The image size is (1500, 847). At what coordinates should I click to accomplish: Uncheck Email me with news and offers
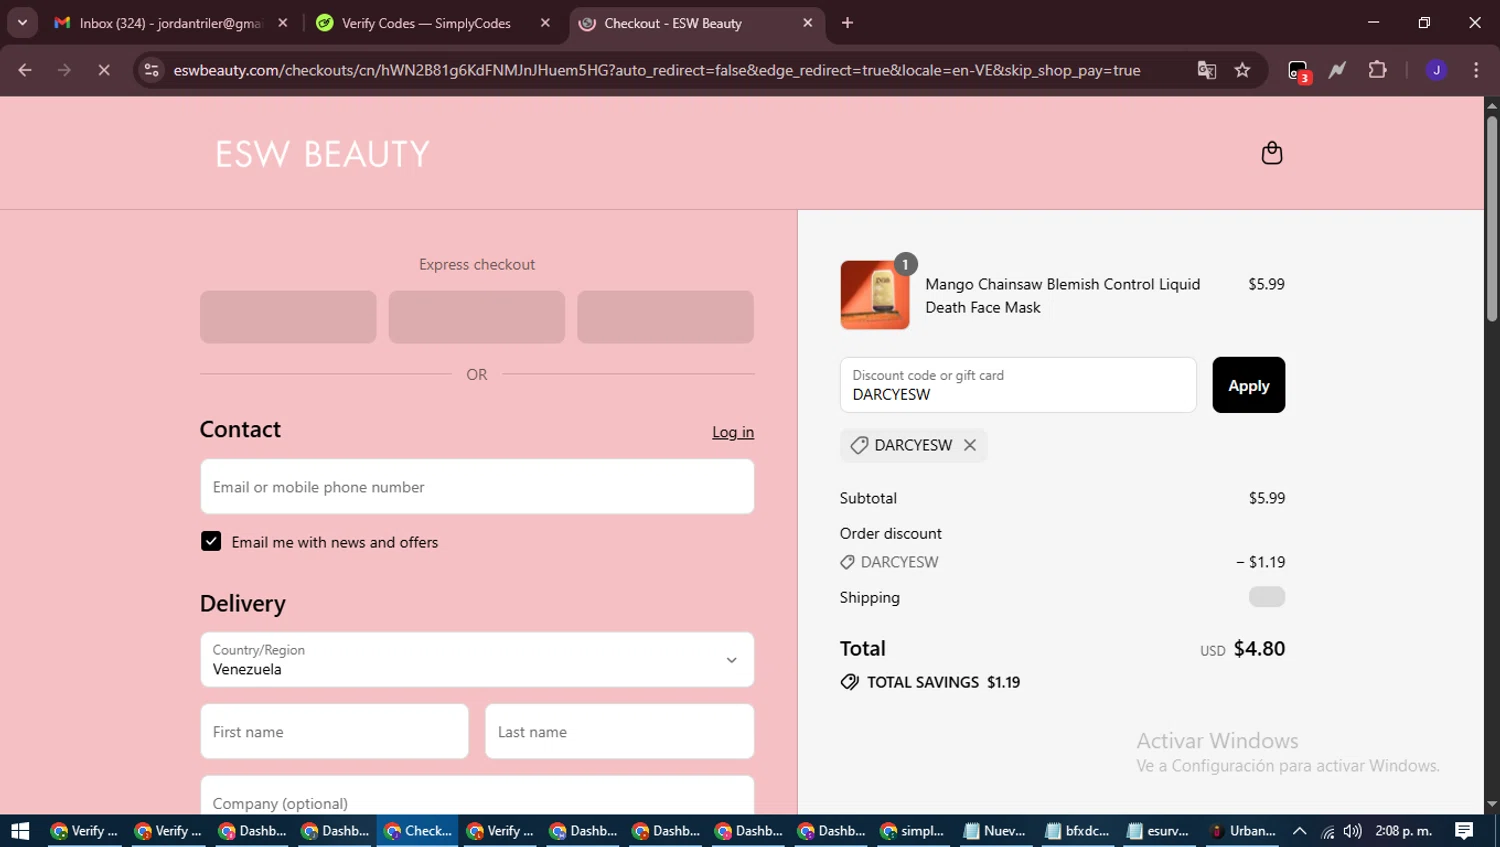point(211,541)
